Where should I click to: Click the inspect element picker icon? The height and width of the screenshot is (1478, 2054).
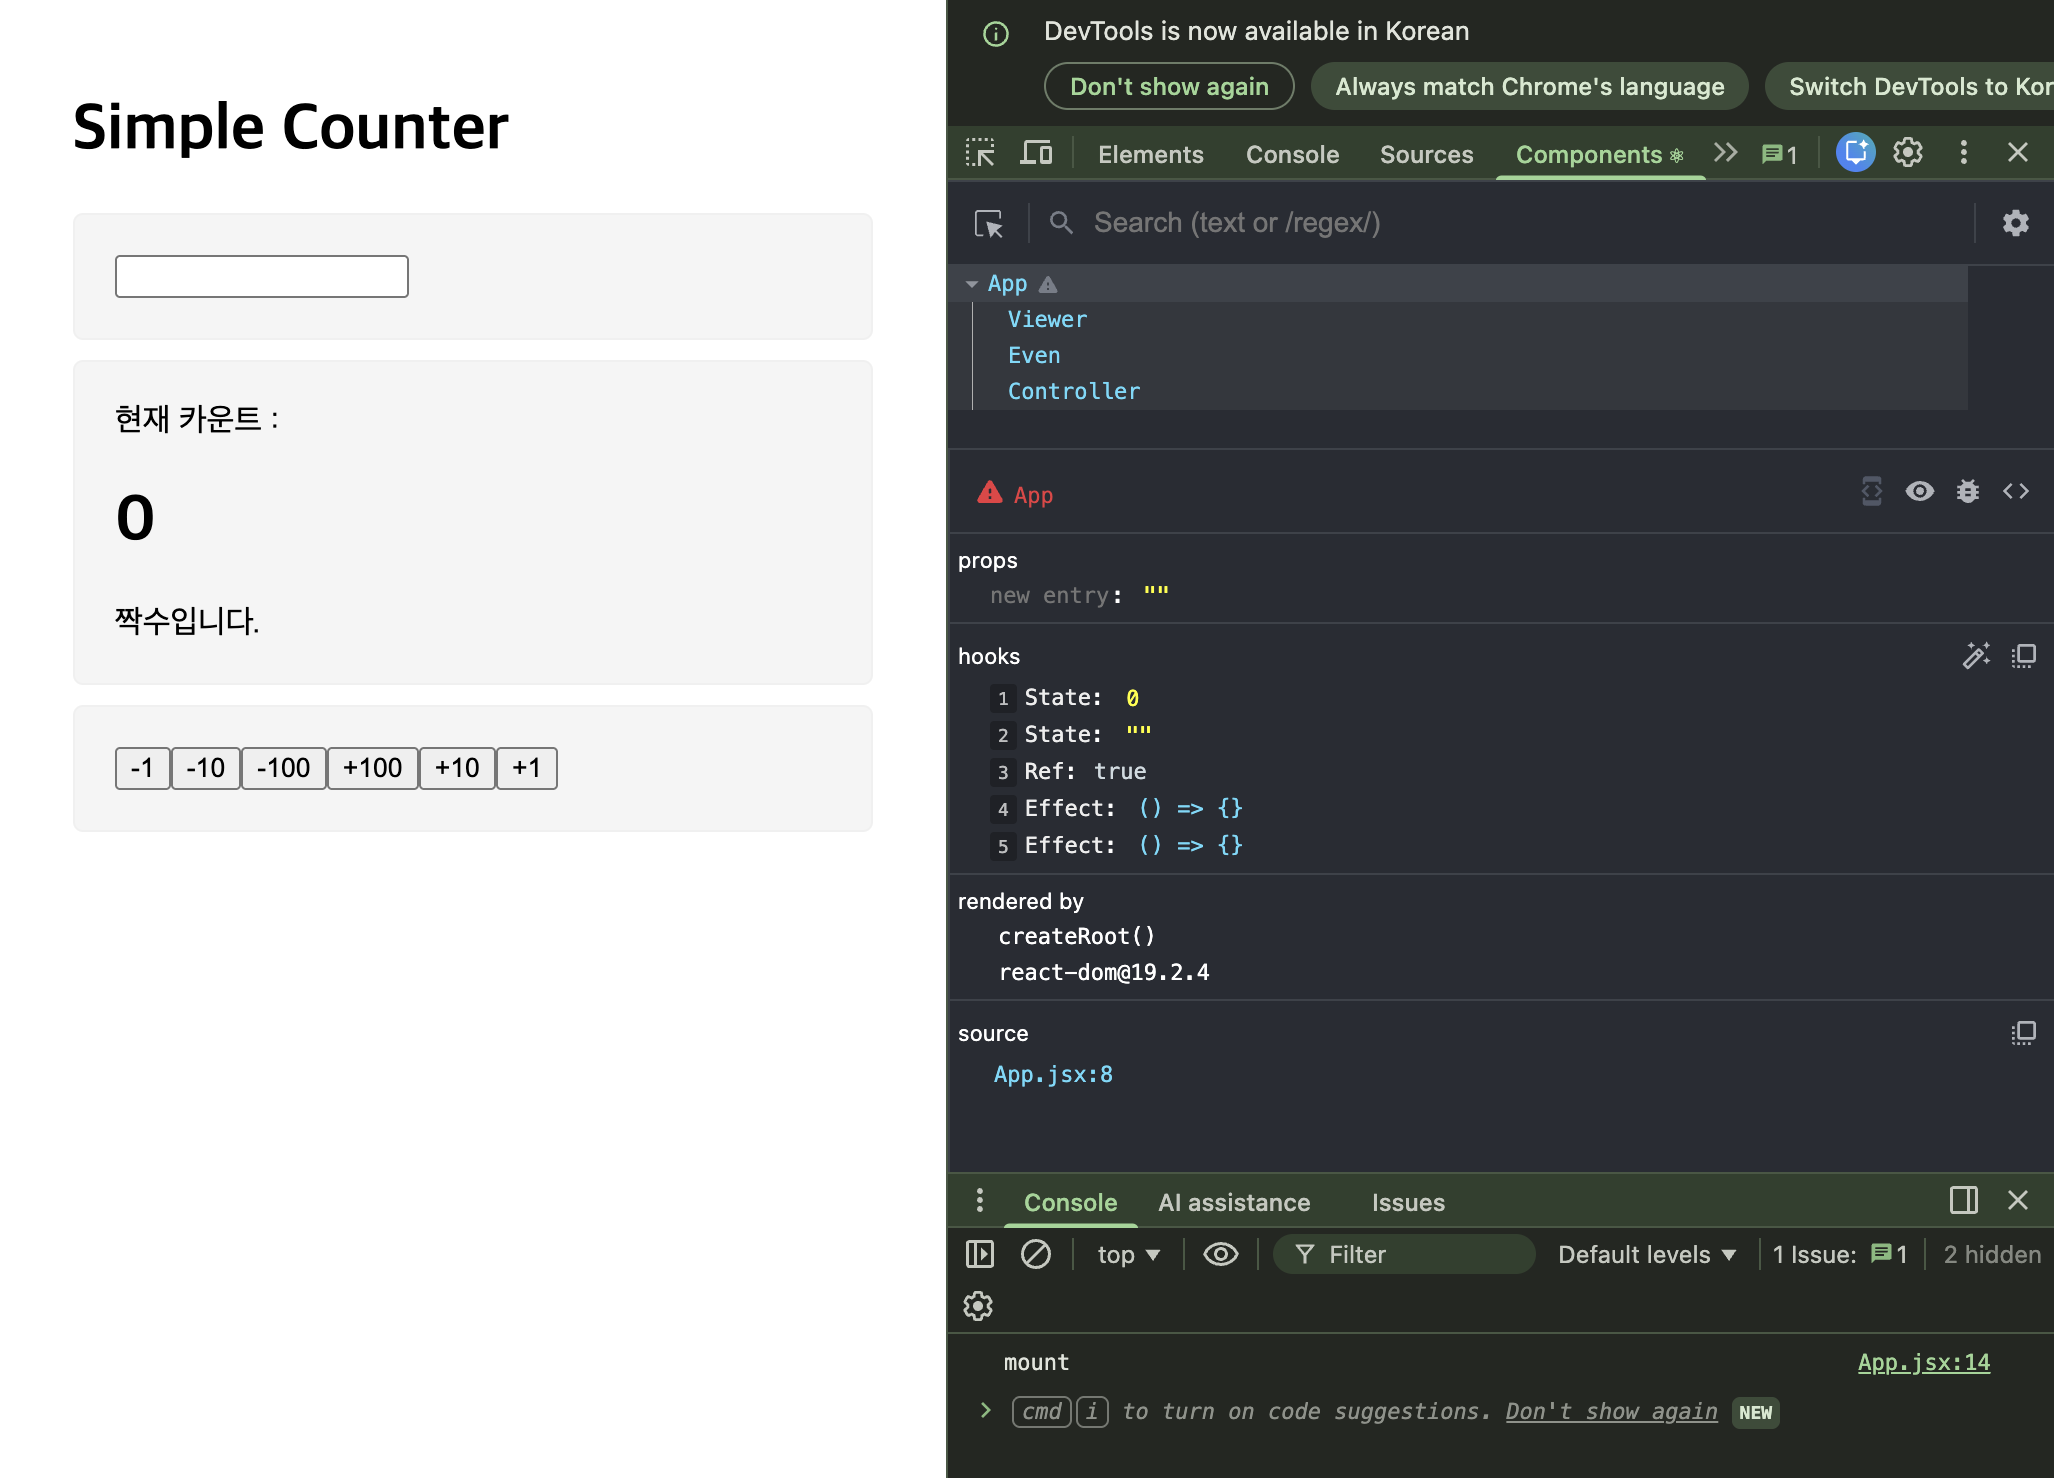980,153
